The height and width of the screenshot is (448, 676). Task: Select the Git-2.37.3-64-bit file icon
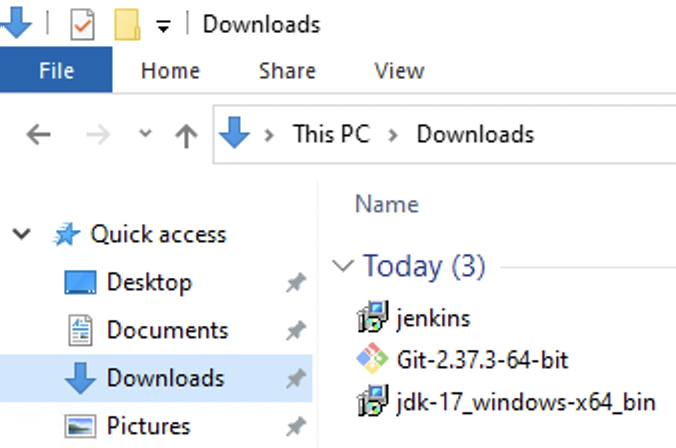[371, 359]
